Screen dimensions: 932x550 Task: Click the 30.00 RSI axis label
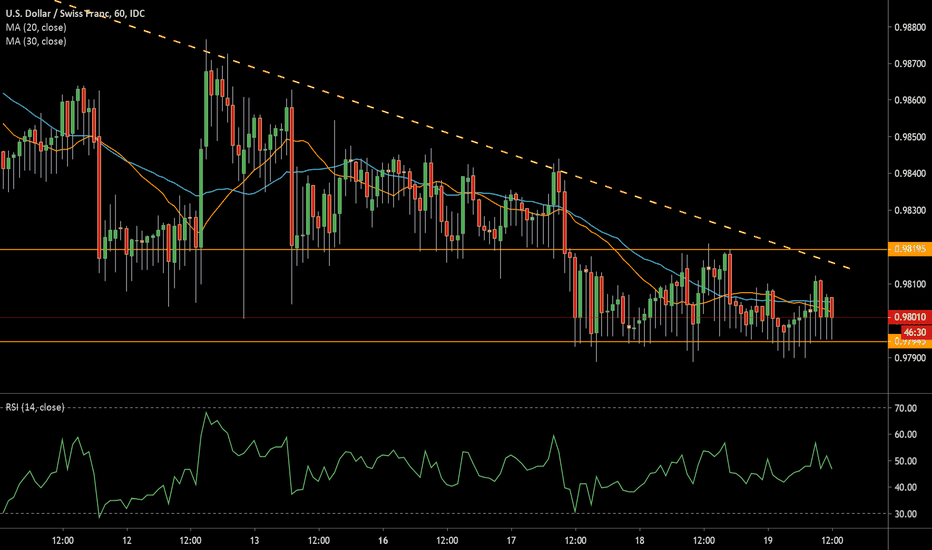[906, 514]
